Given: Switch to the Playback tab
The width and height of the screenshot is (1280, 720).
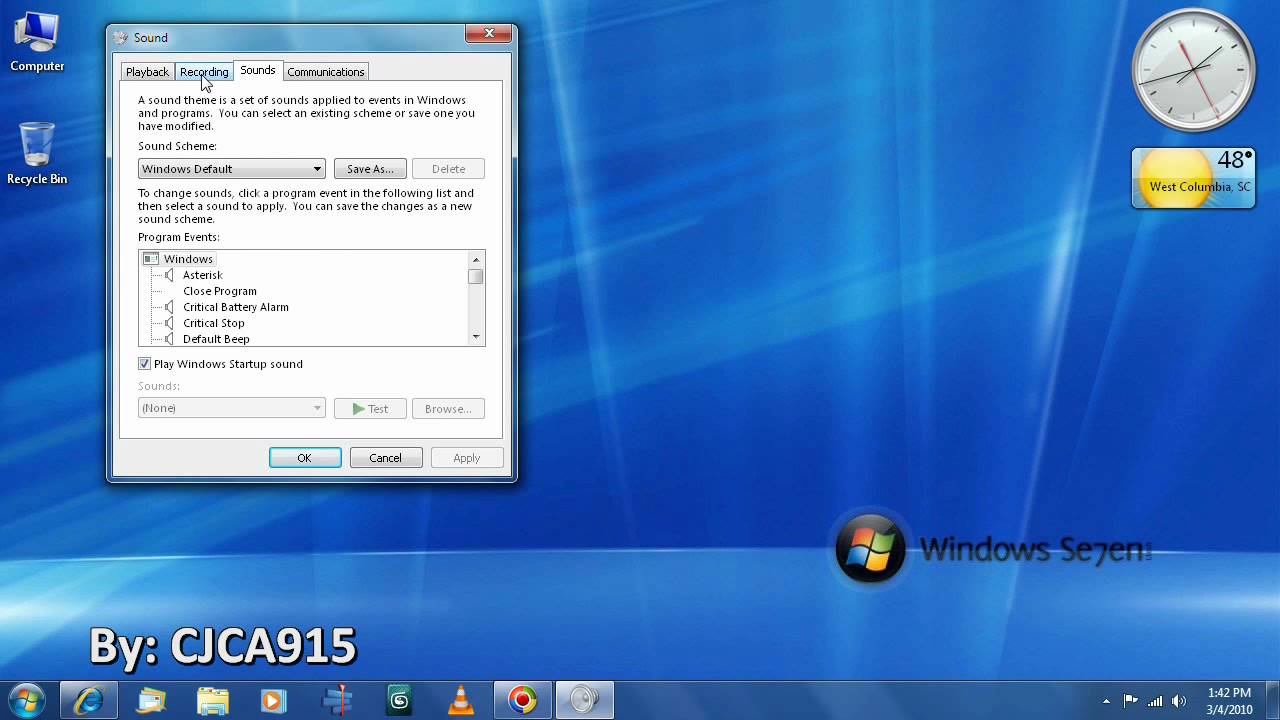Looking at the screenshot, I should click(147, 72).
